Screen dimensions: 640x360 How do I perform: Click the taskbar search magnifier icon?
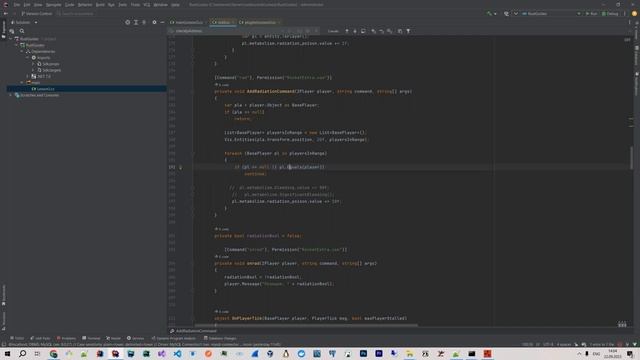point(22,353)
